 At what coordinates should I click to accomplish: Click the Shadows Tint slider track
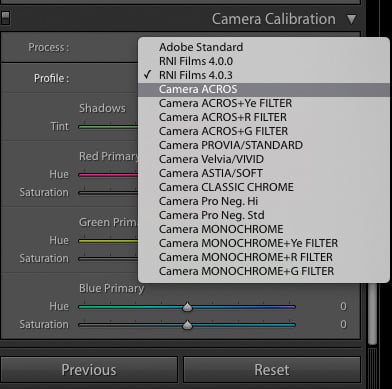tap(108, 127)
